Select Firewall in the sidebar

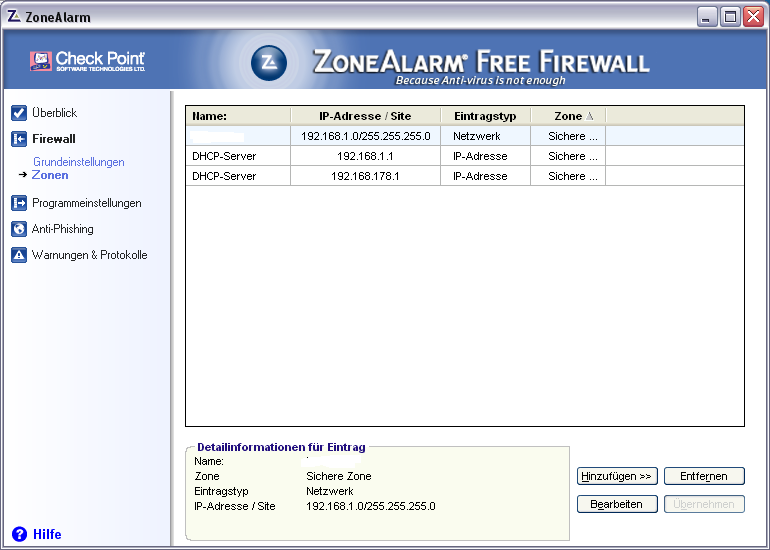point(54,139)
